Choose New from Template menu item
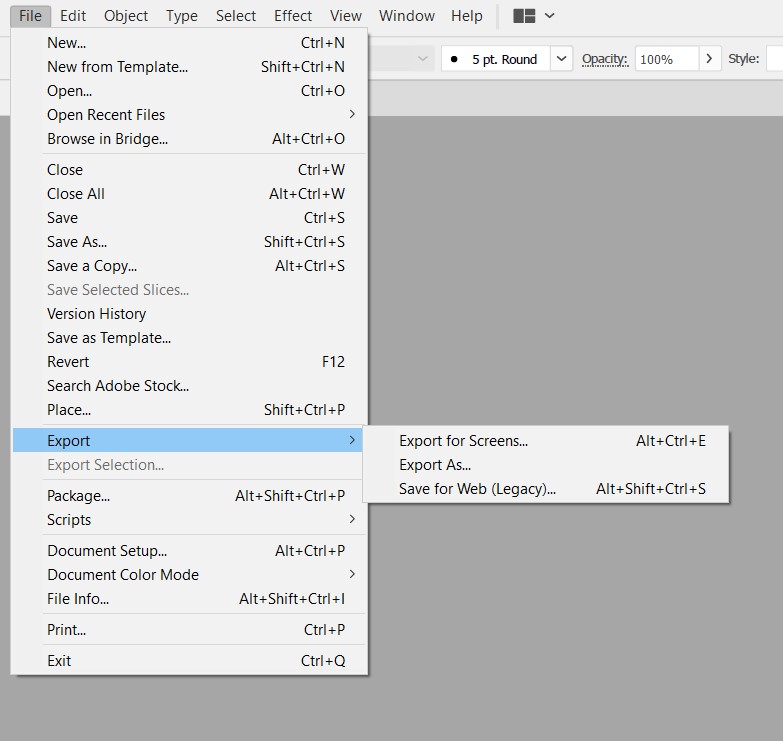 (117, 67)
